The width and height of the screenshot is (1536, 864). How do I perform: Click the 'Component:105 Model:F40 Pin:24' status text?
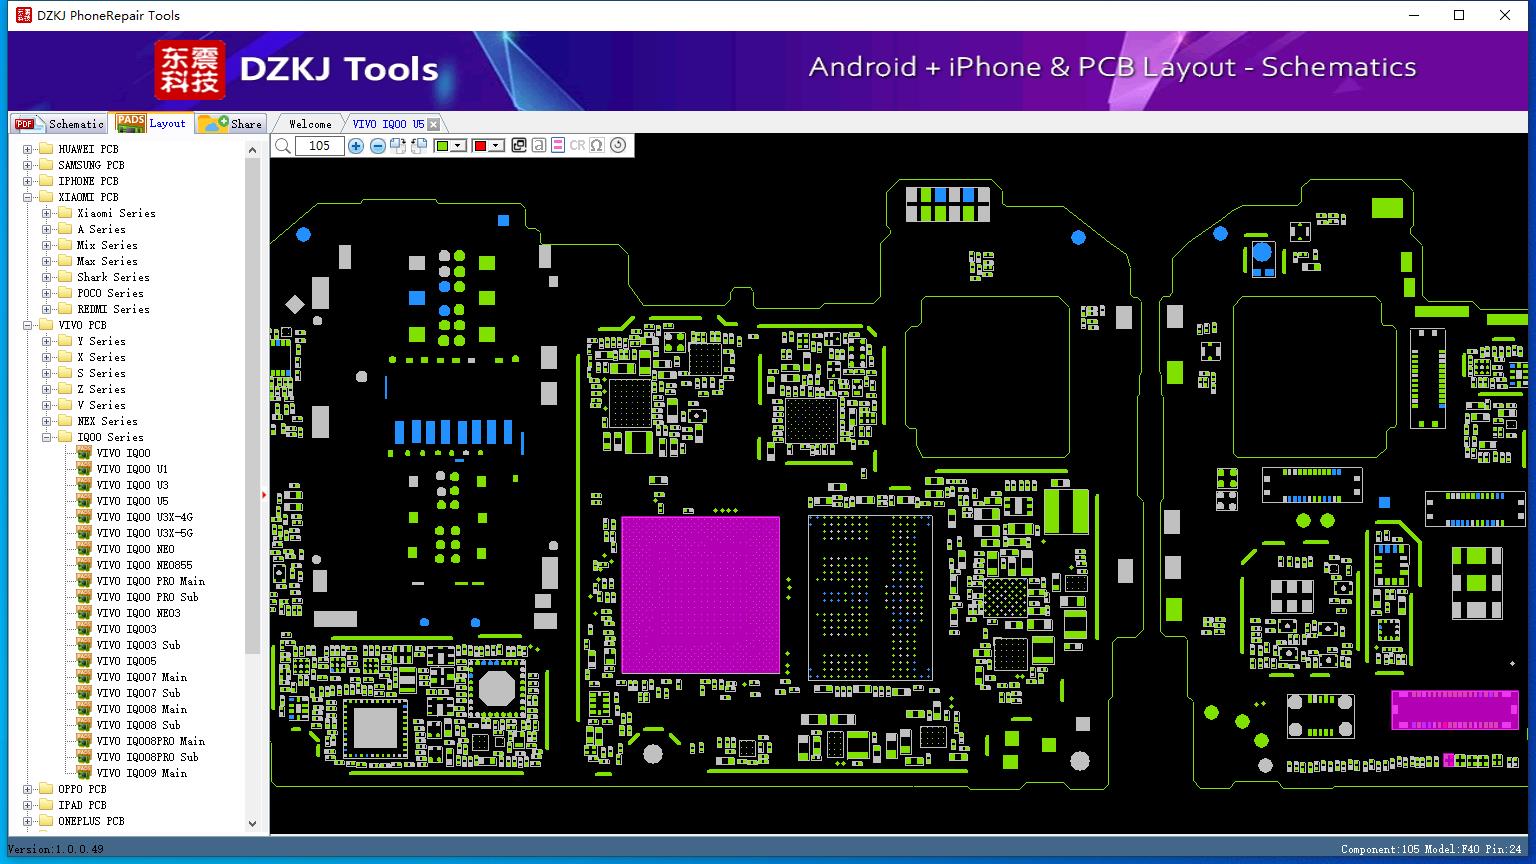[1431, 849]
